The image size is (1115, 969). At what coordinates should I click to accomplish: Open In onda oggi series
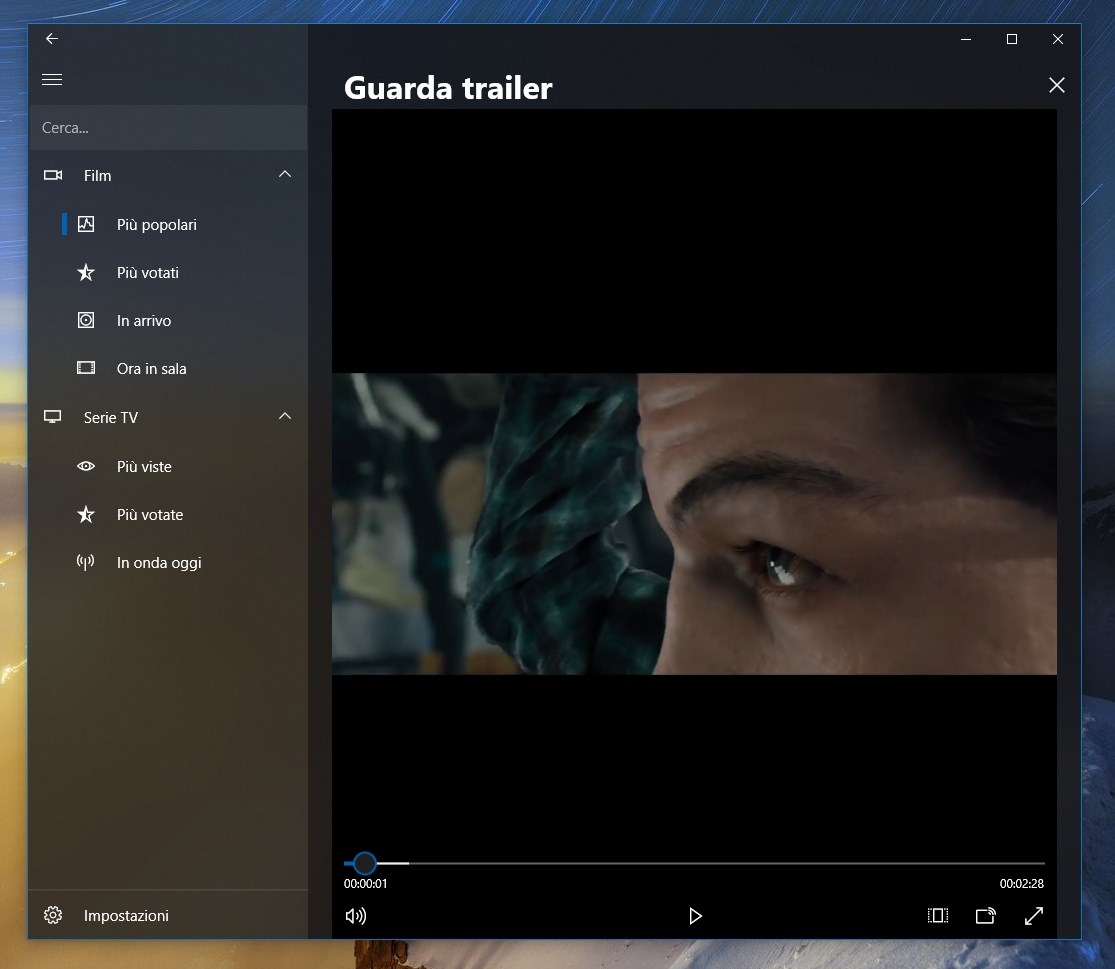159,563
